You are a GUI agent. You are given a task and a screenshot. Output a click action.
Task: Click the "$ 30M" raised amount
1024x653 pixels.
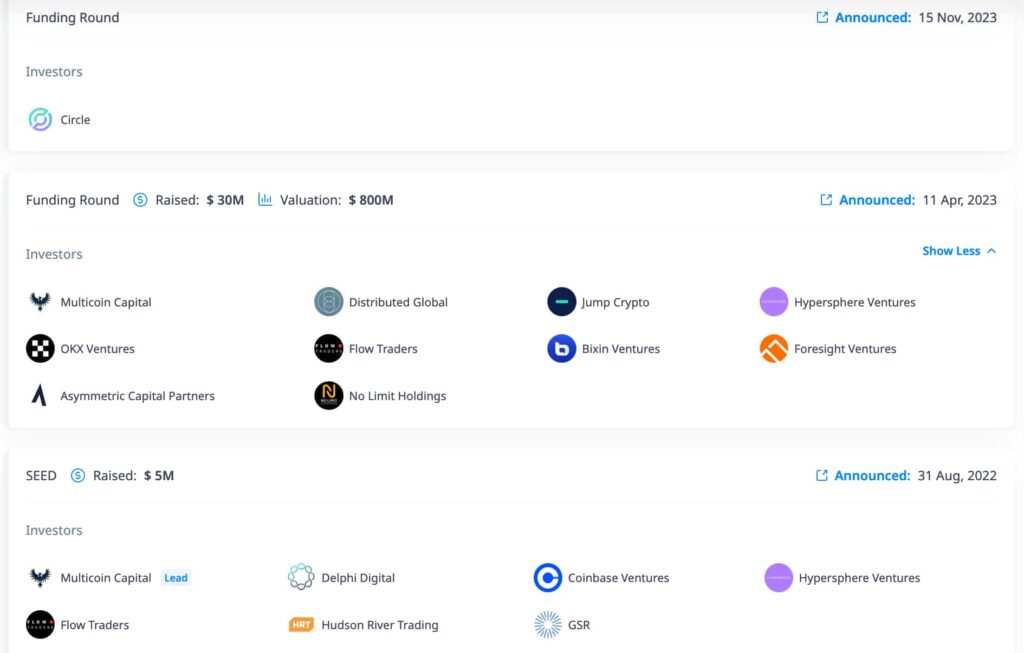pos(225,200)
